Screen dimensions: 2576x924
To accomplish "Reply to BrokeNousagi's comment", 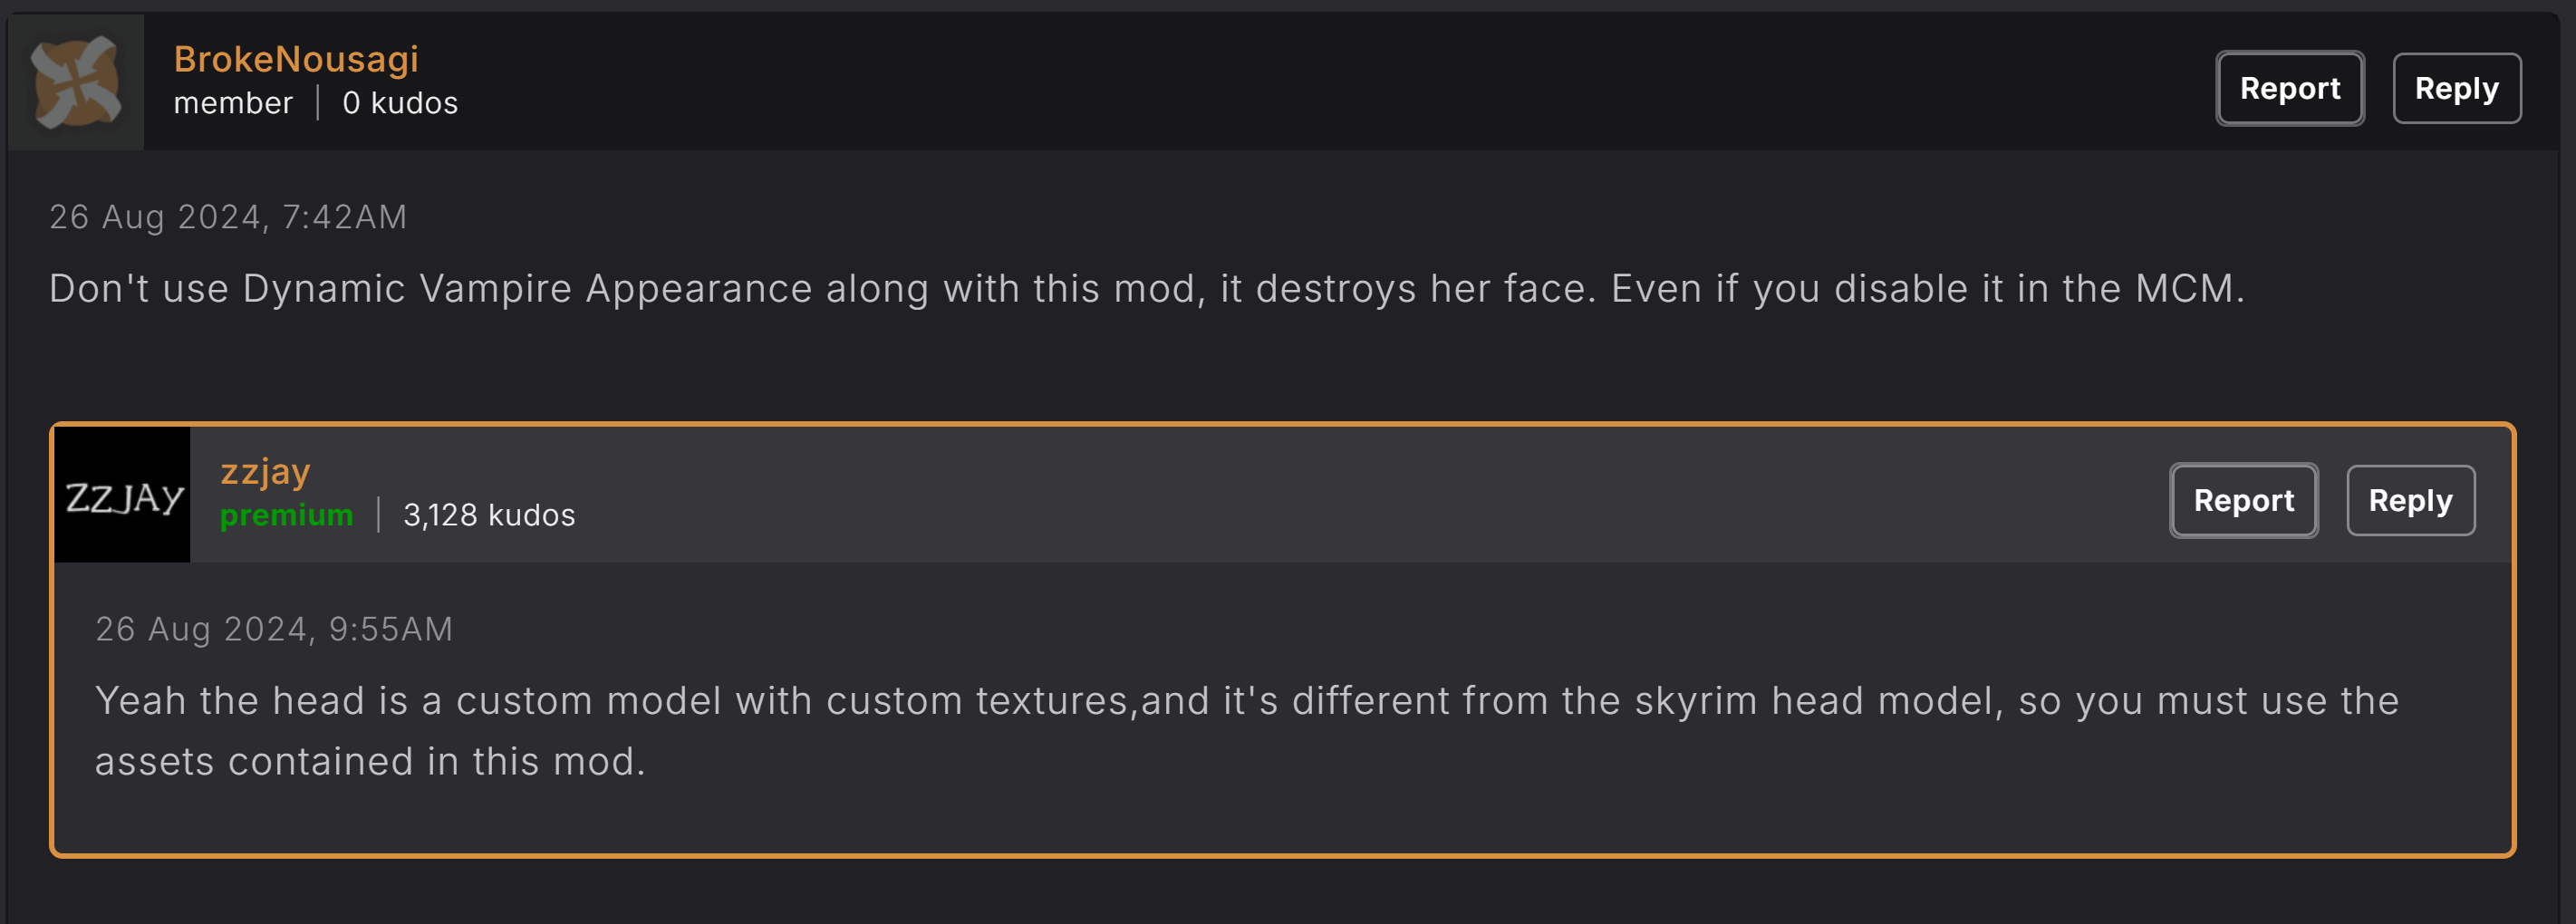I will coord(2456,88).
